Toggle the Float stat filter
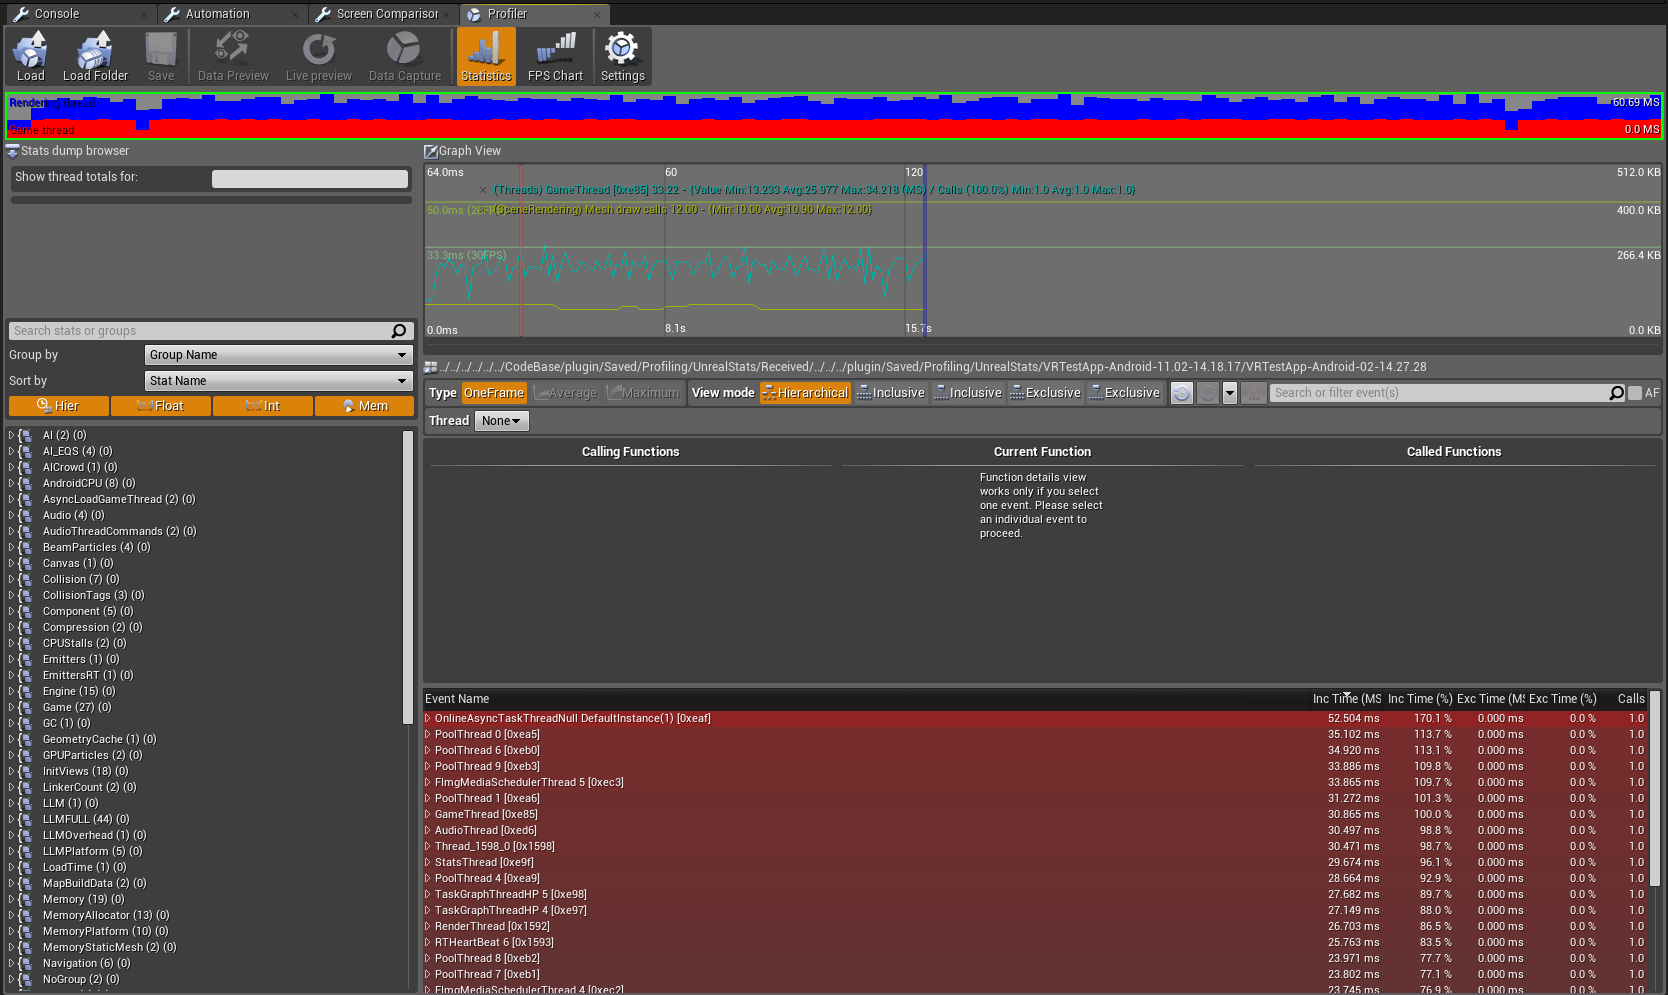Viewport: 1668px width, 995px height. pos(161,406)
